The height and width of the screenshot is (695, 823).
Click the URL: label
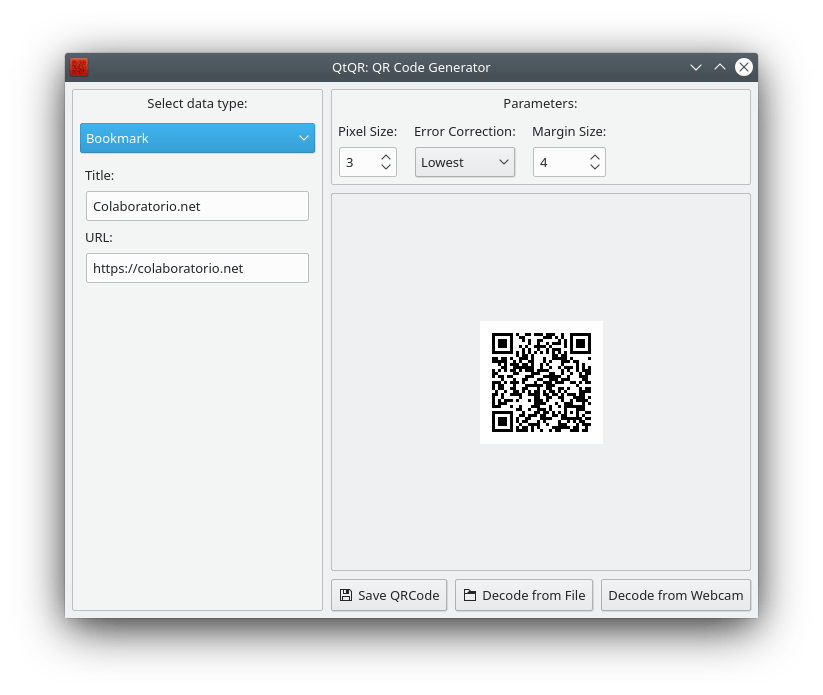pyautogui.click(x=99, y=238)
